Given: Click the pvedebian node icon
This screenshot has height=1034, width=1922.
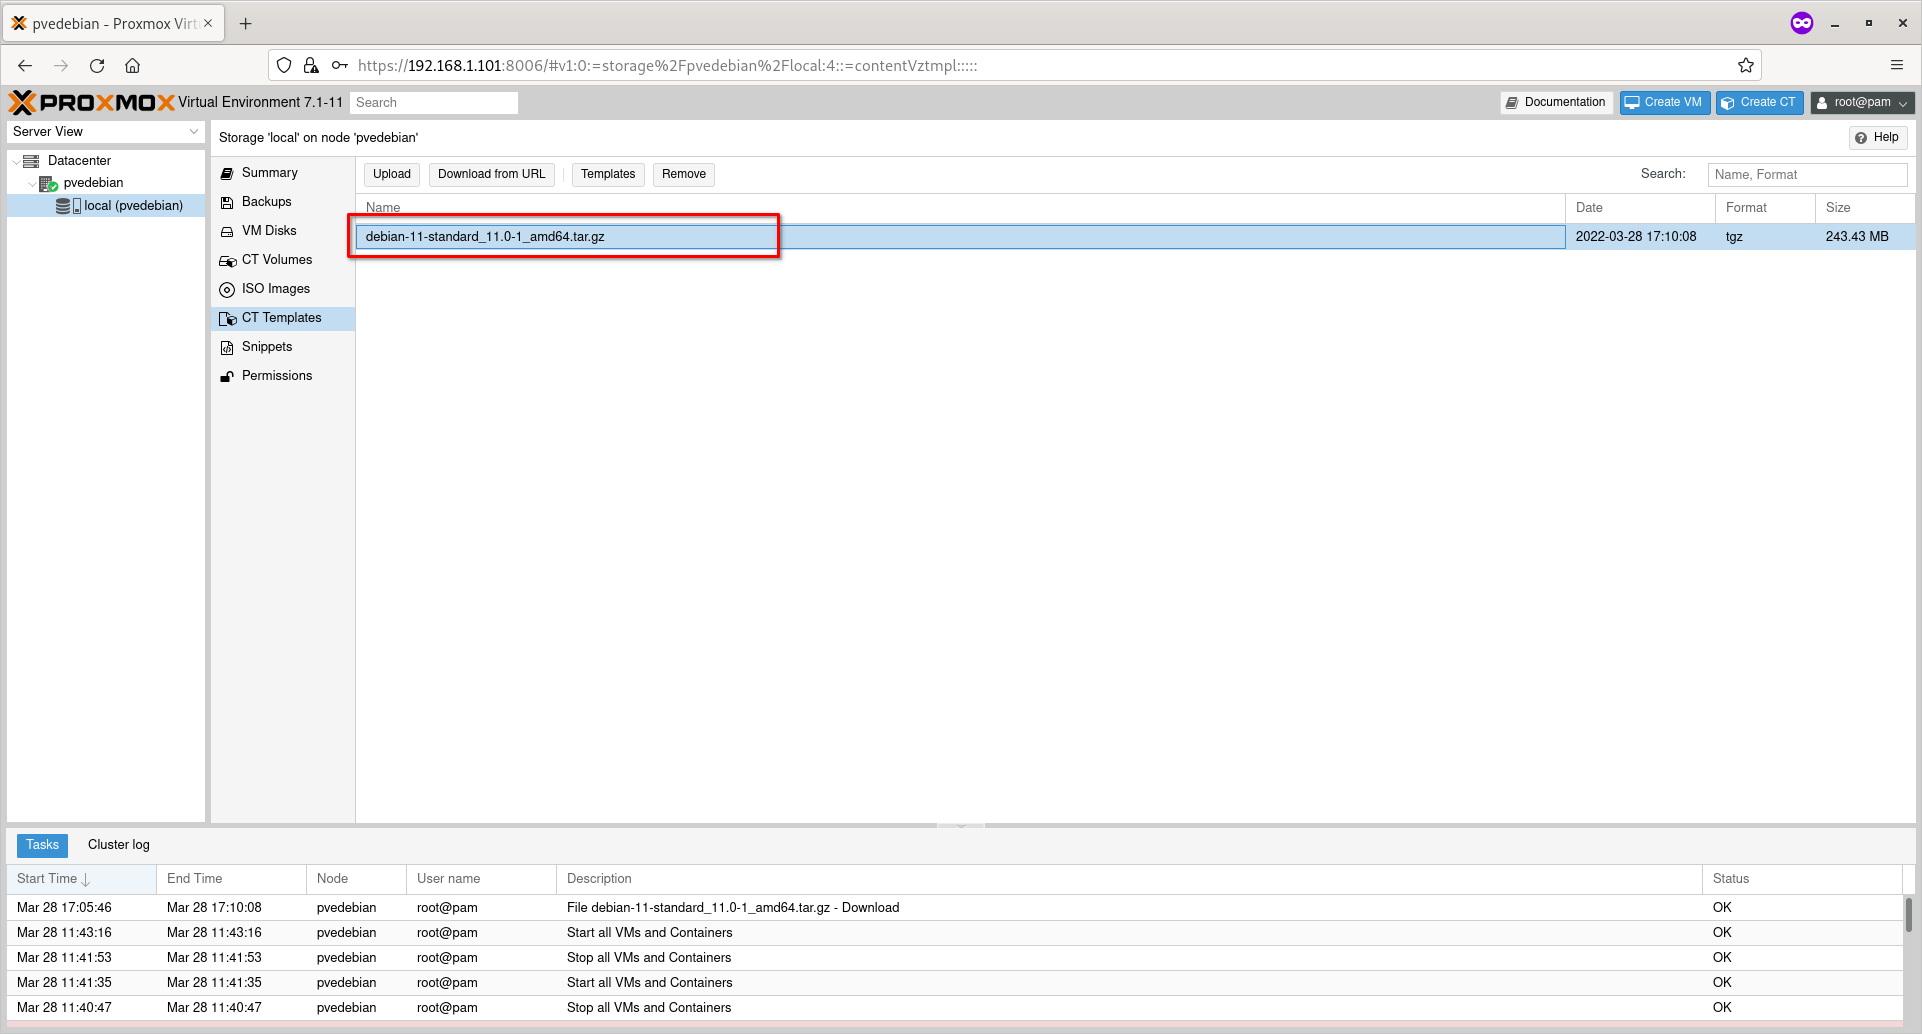Looking at the screenshot, I should 48,183.
